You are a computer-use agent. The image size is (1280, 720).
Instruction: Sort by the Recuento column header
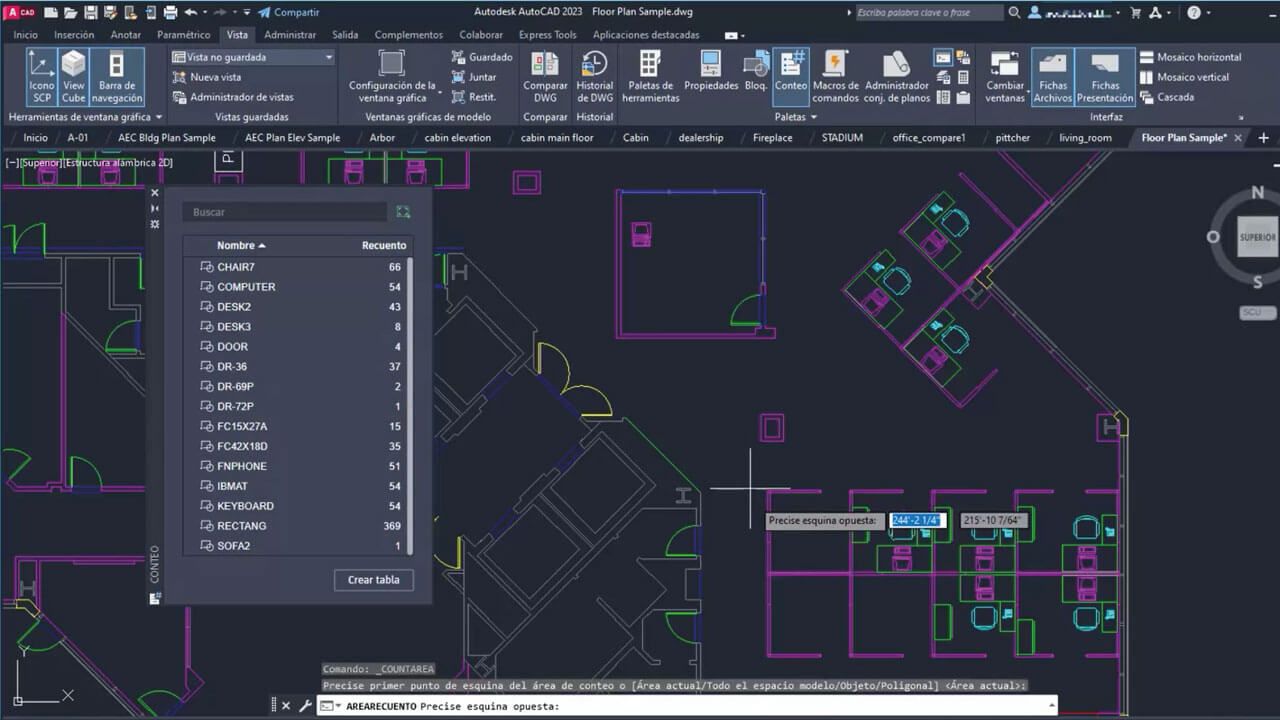[384, 245]
